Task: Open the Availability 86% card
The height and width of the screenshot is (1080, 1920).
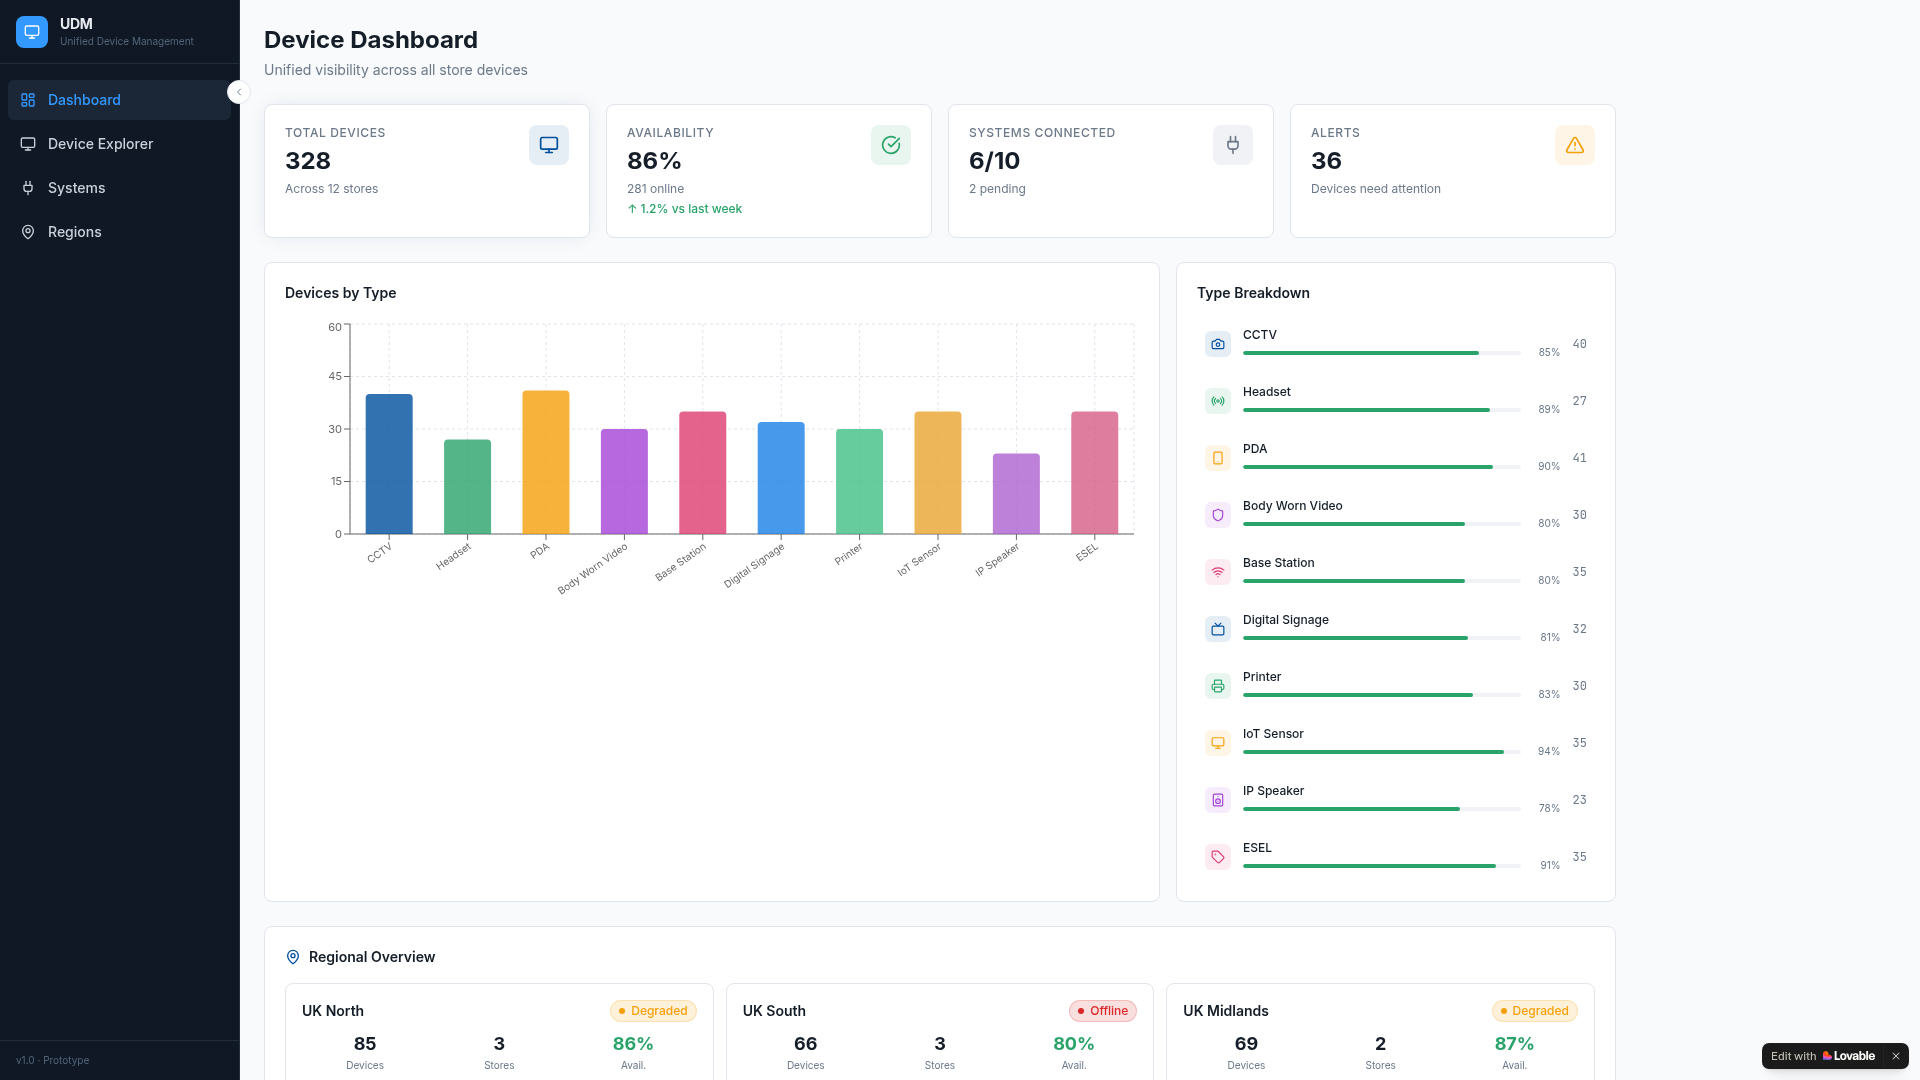Action: pos(769,171)
